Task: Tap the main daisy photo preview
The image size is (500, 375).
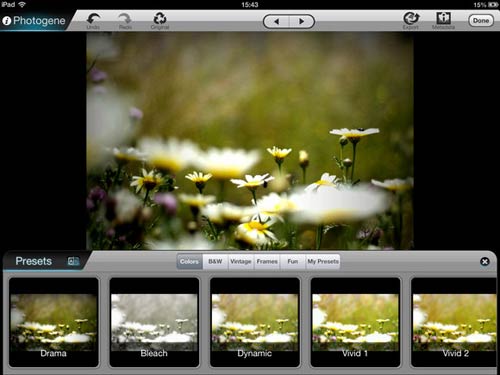Action: [250, 141]
